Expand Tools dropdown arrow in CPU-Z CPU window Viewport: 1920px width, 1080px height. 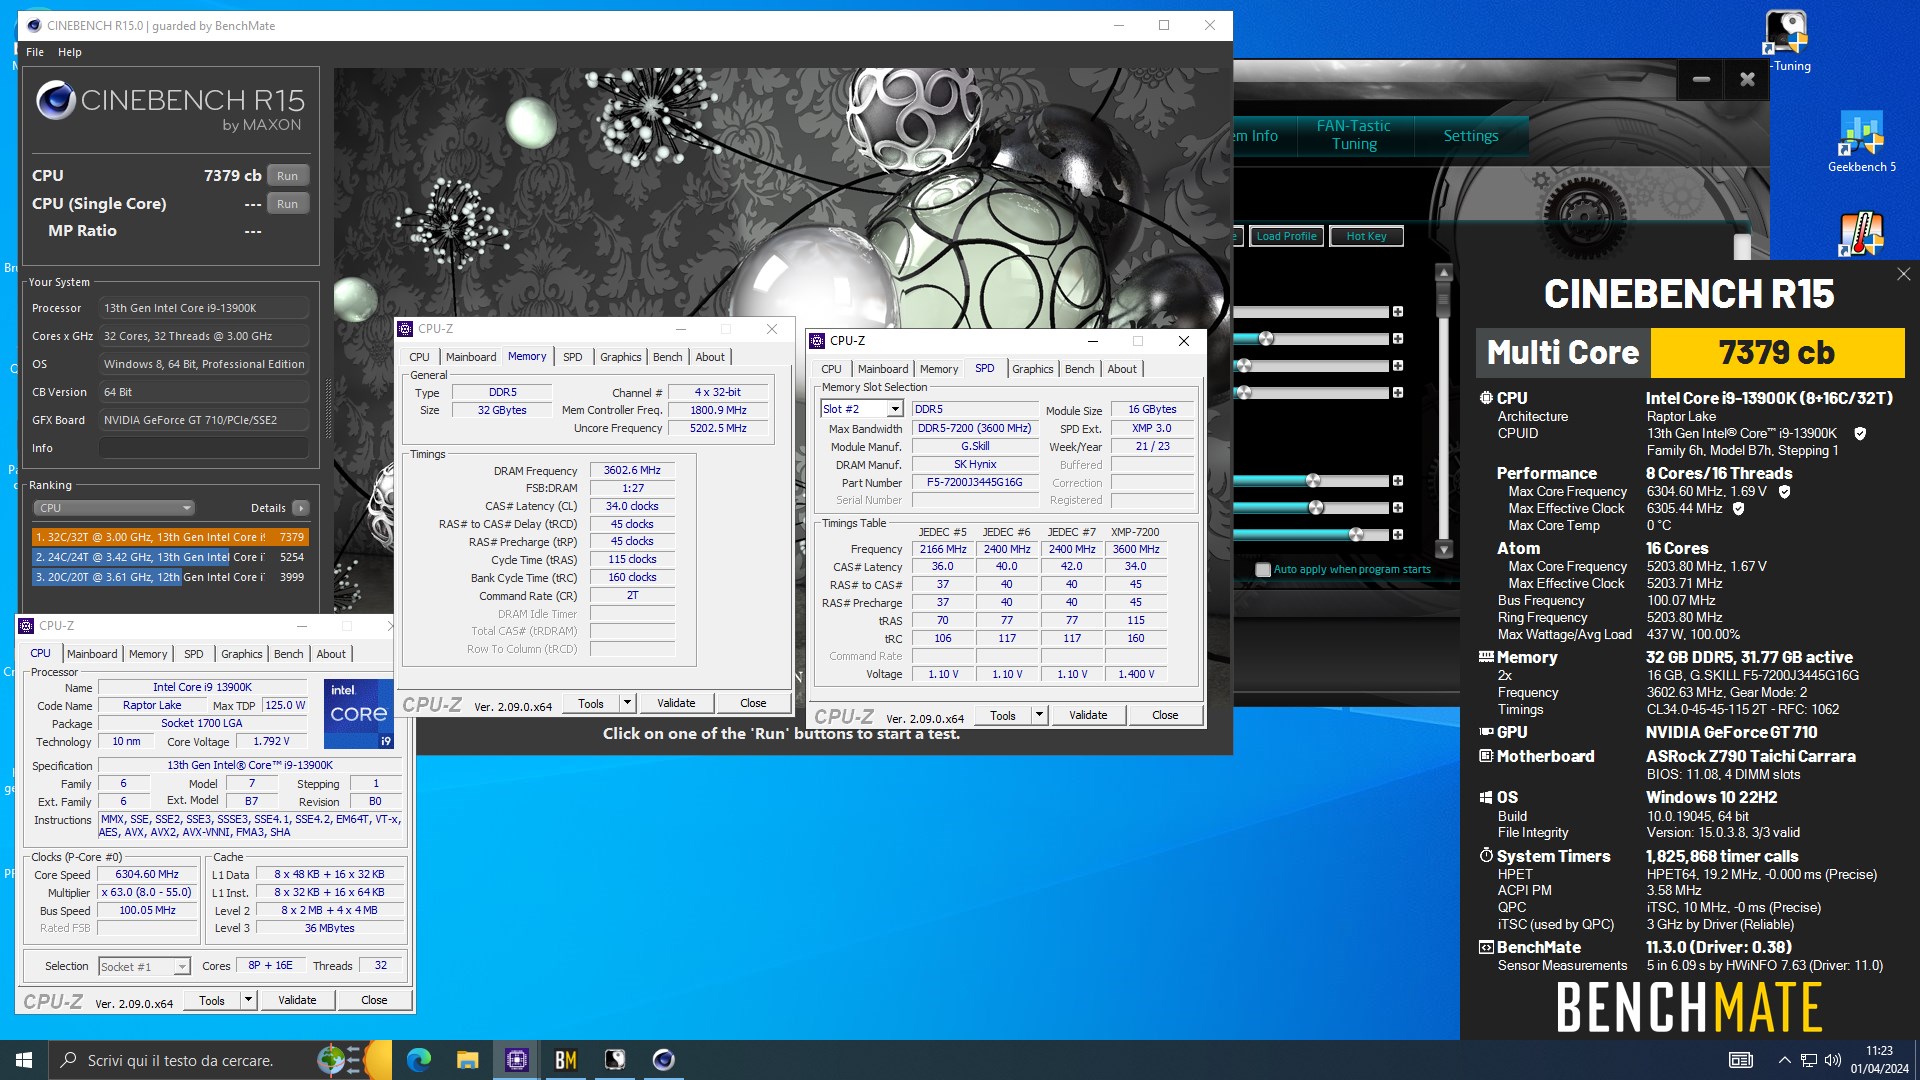[x=248, y=1000]
